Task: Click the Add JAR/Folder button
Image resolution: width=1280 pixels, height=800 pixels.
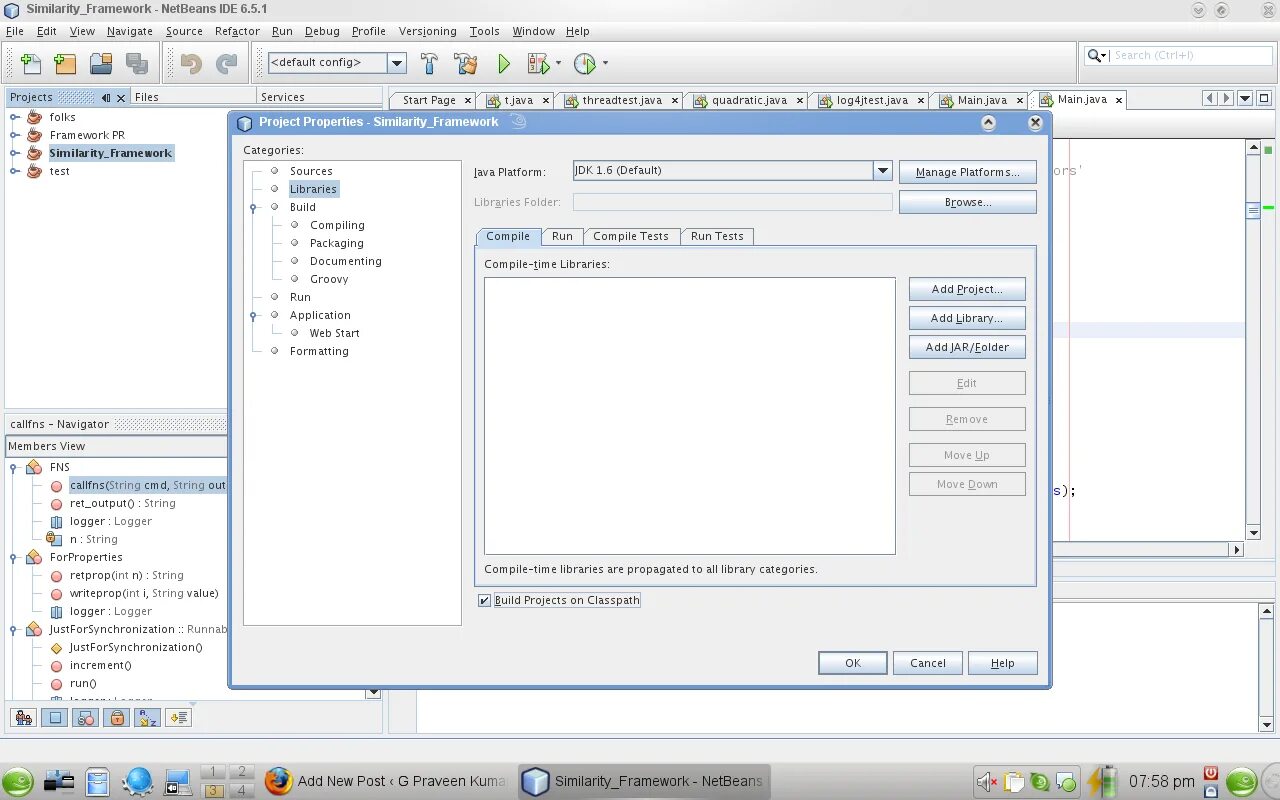Action: click(x=967, y=347)
